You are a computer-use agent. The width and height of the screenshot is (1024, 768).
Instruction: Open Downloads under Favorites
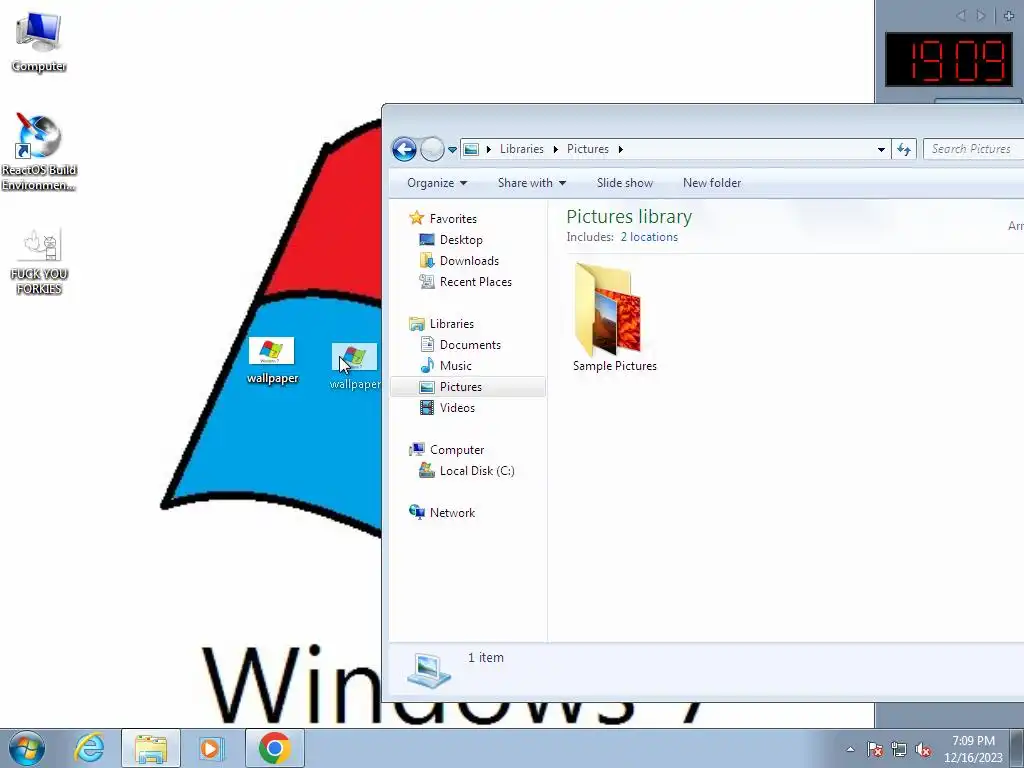469,261
